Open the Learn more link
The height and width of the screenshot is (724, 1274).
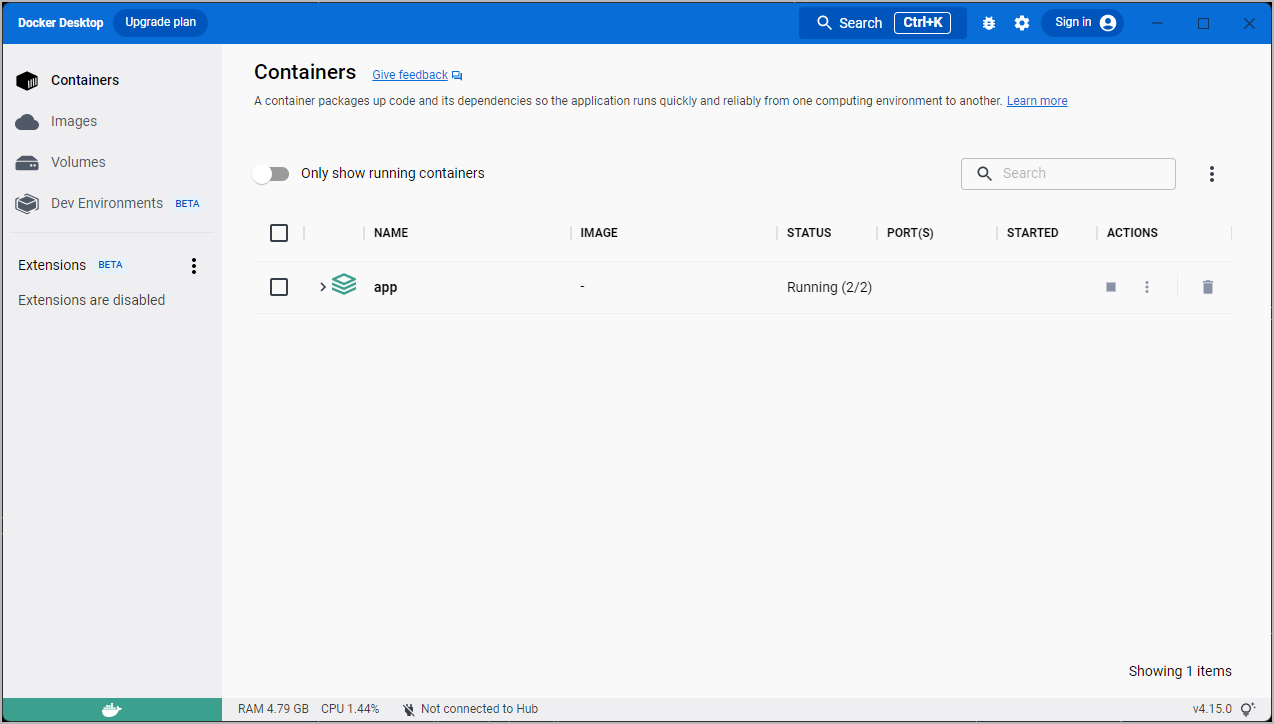point(1037,101)
